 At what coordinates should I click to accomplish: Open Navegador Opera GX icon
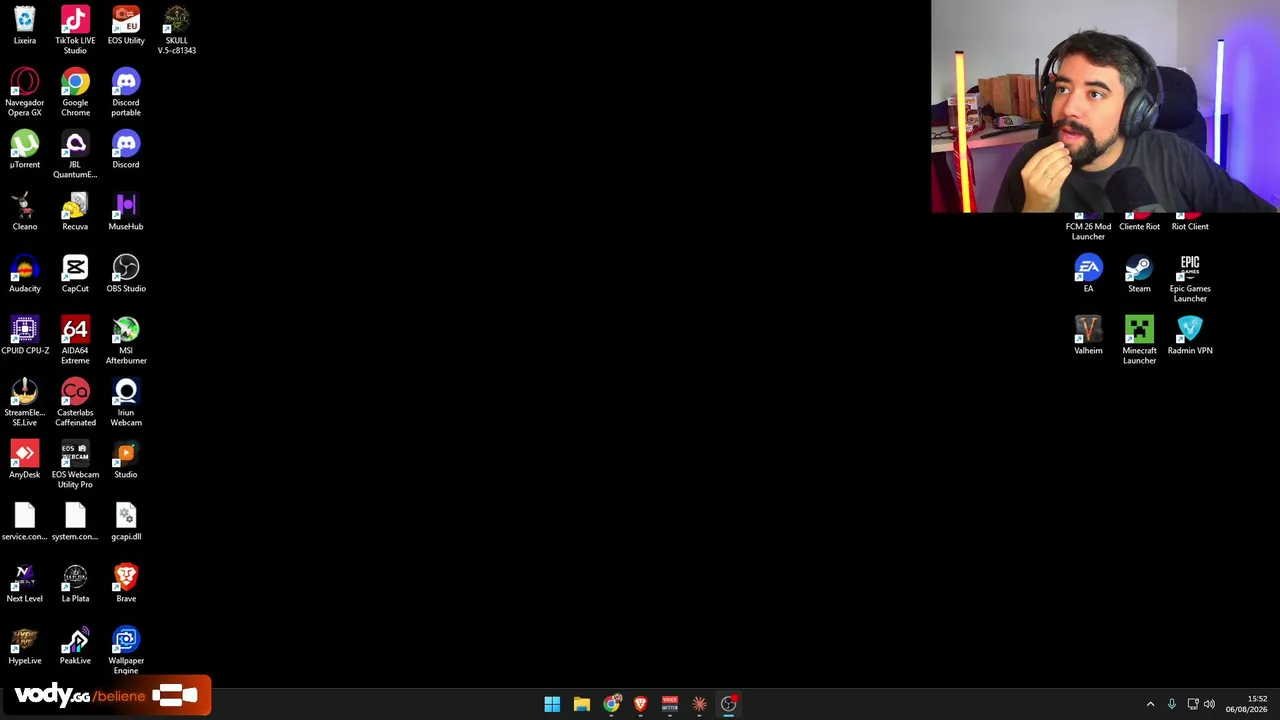pos(25,82)
